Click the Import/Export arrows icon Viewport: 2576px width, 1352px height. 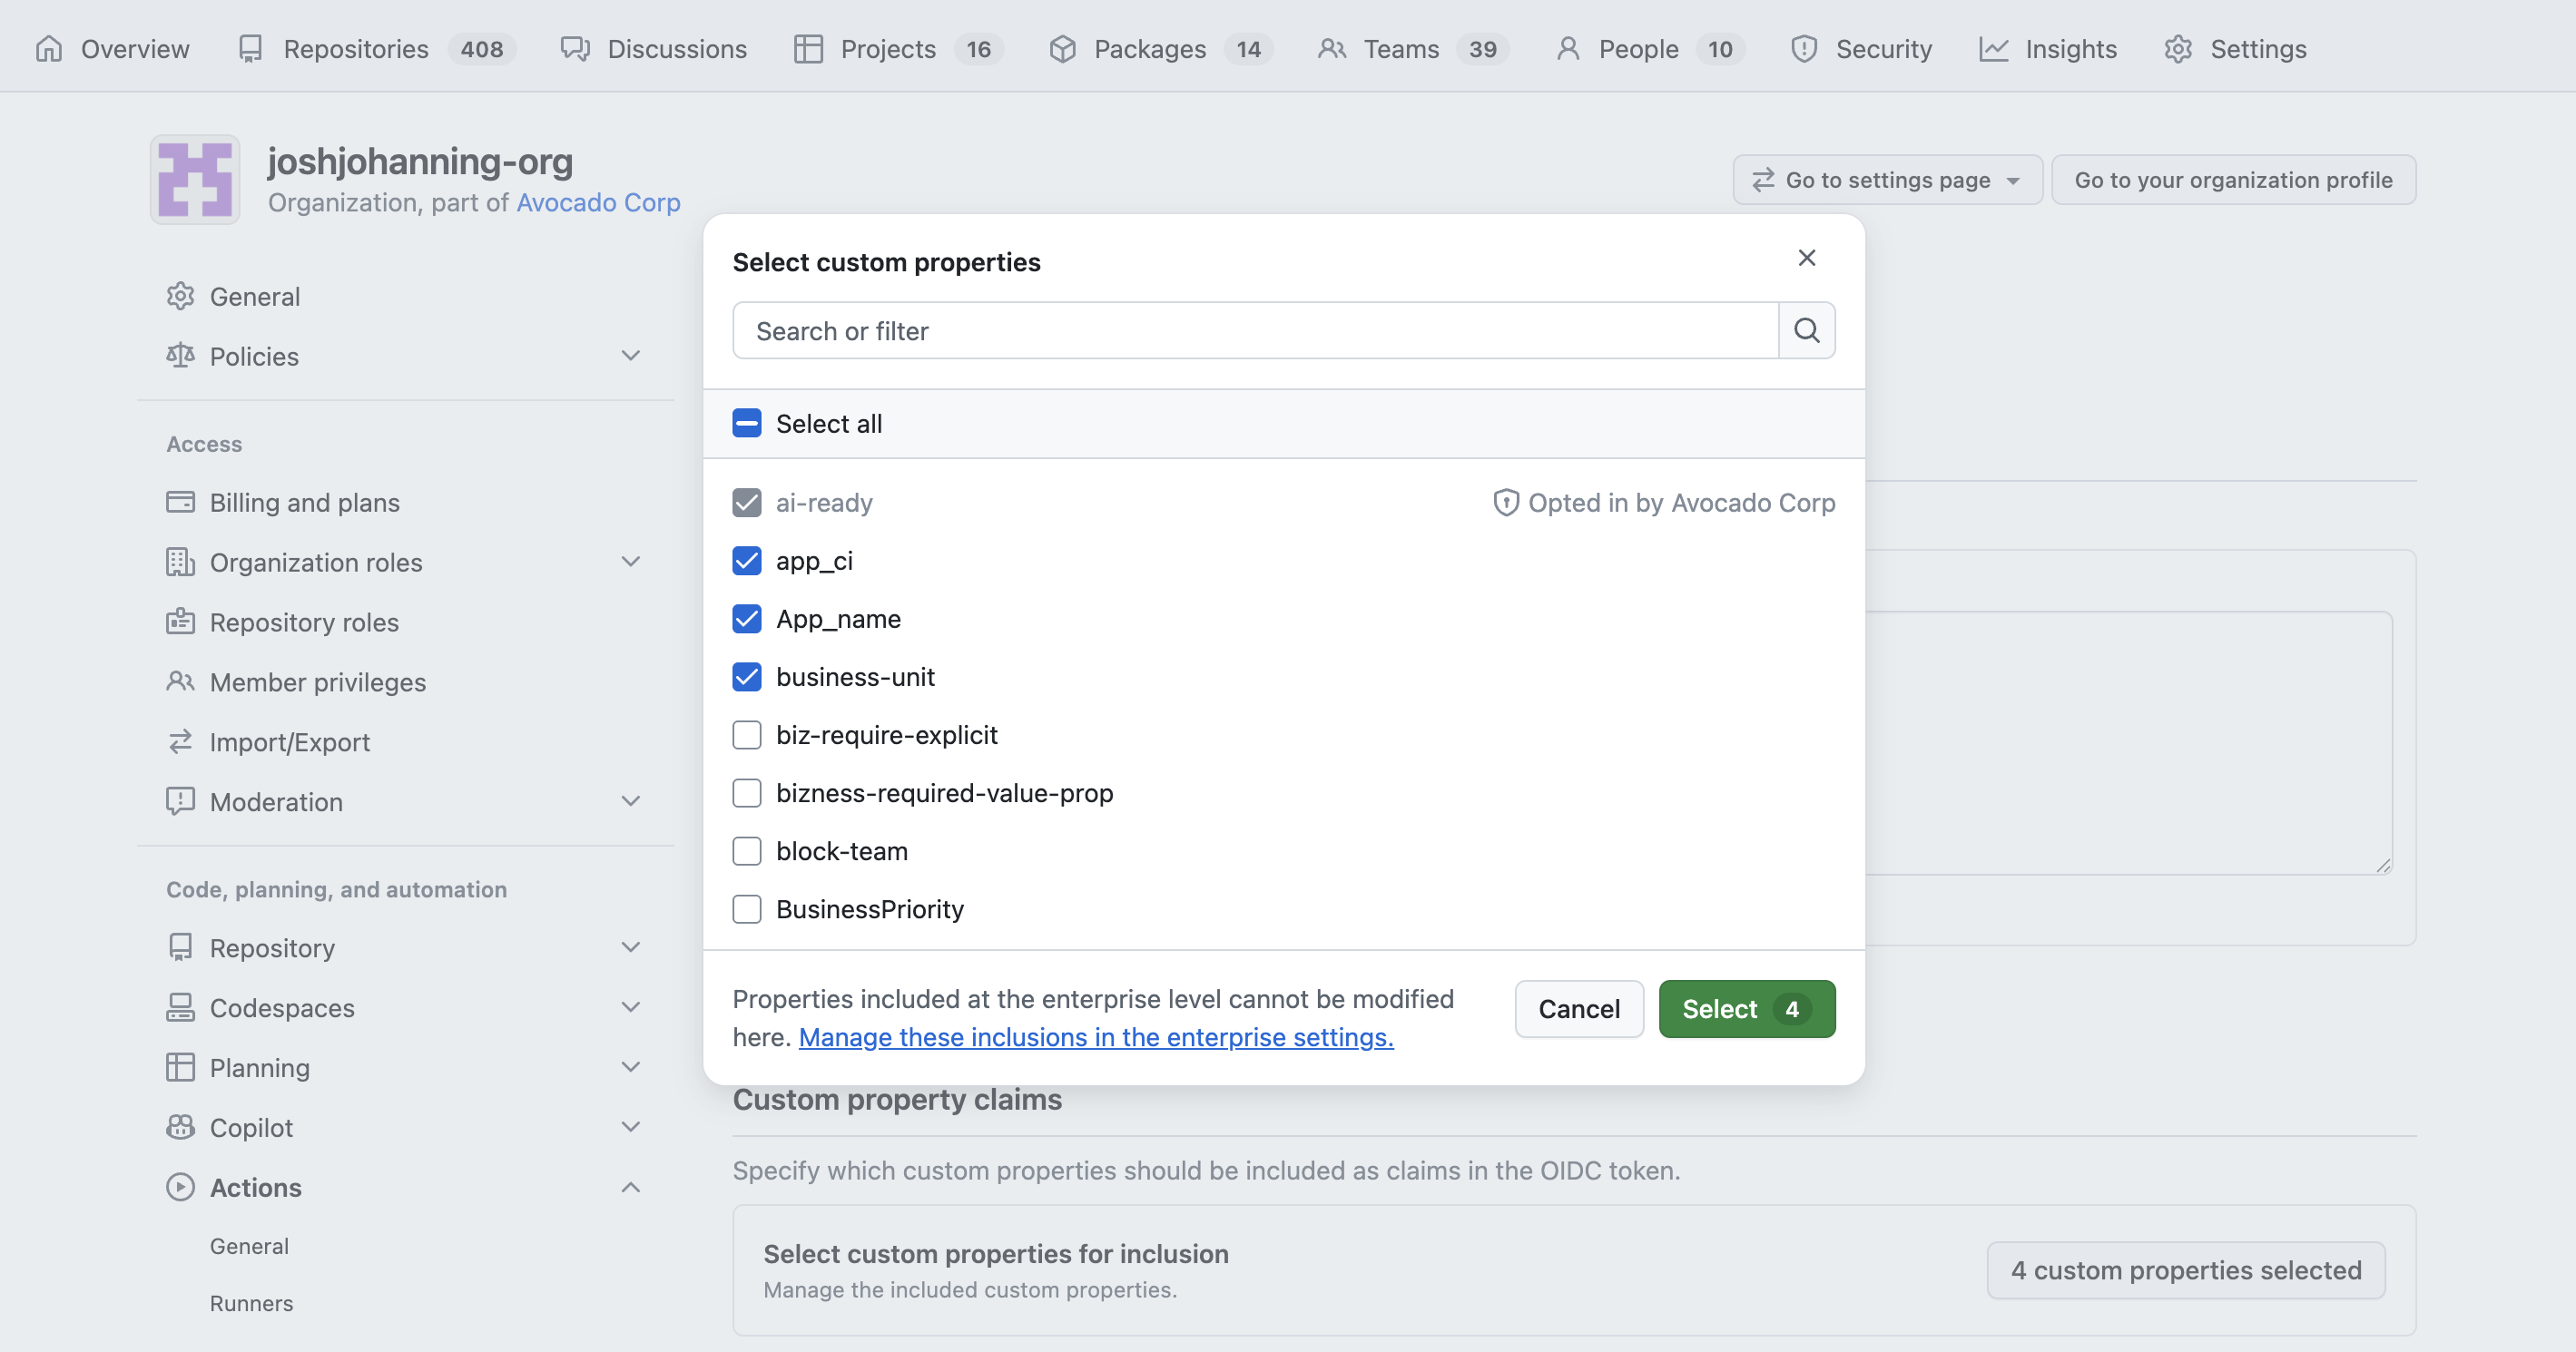coord(180,742)
